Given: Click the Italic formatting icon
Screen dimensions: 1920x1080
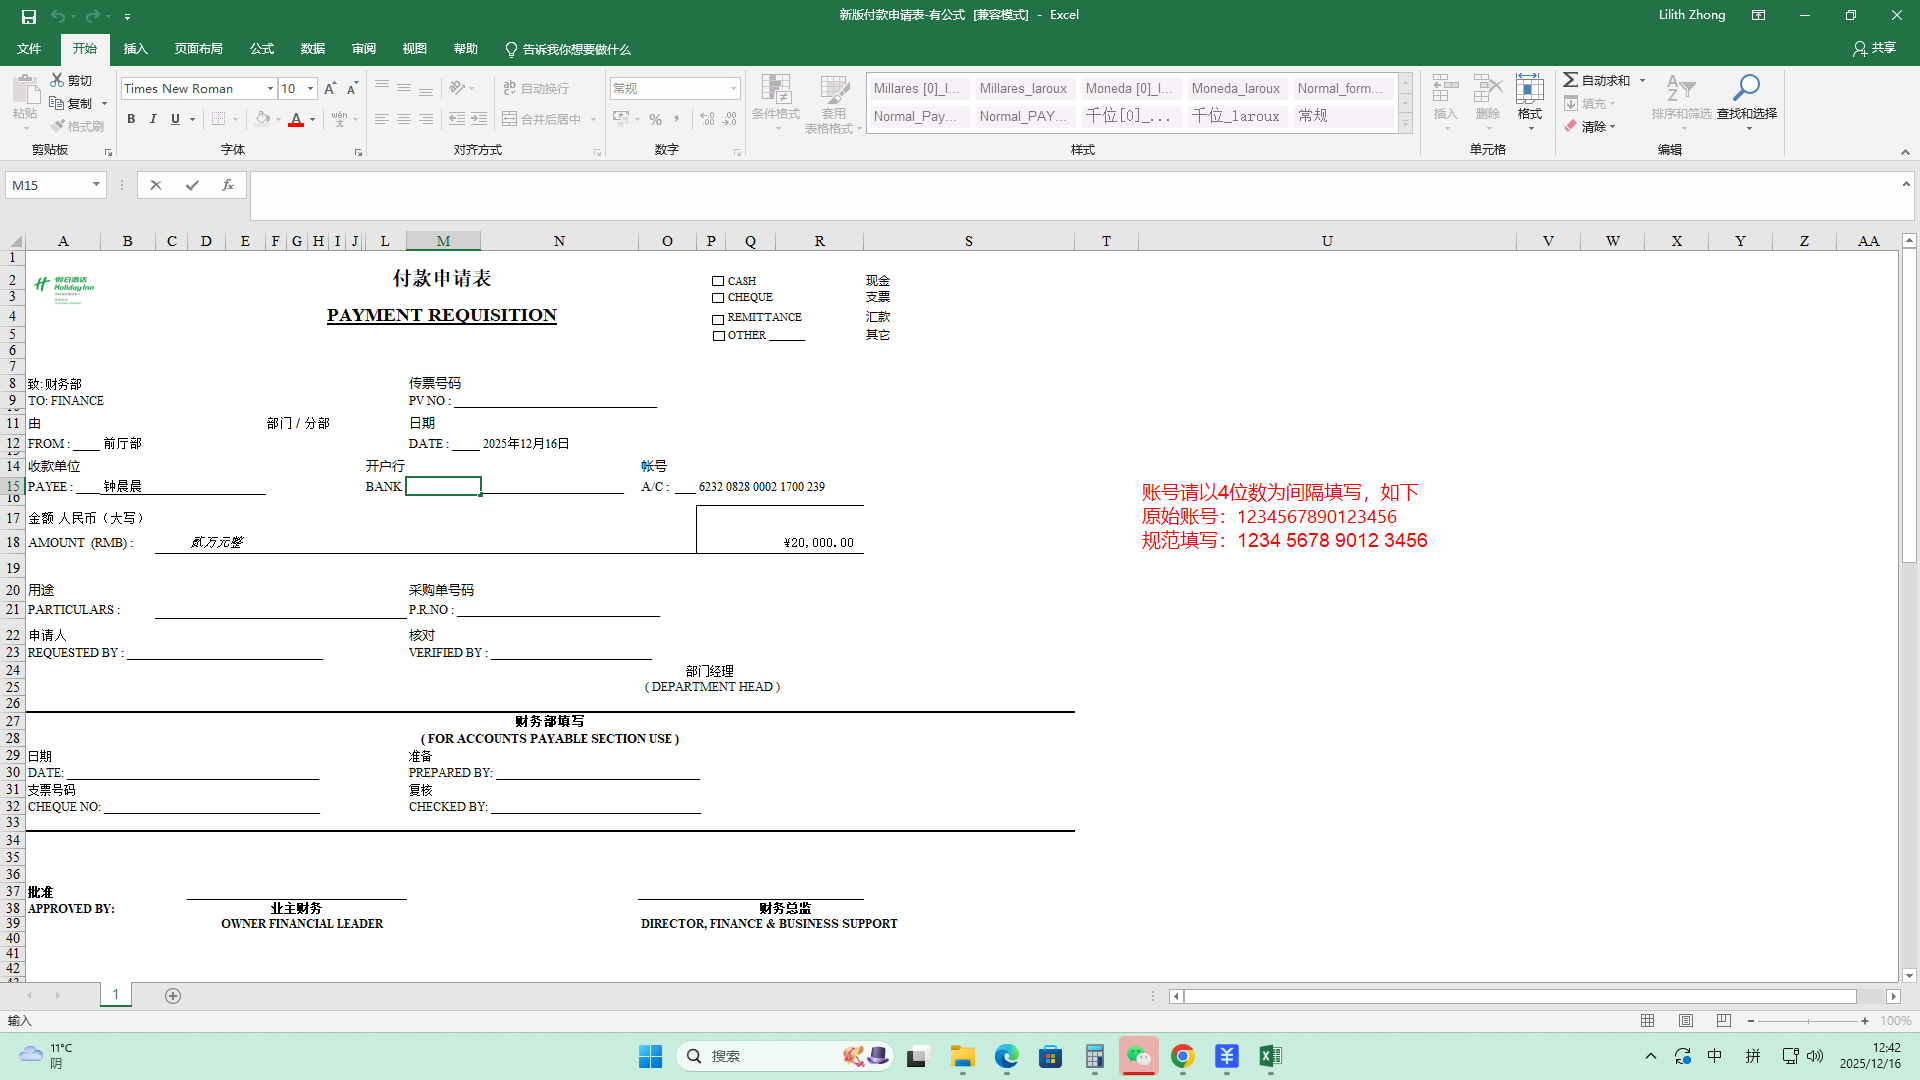Looking at the screenshot, I should 153,119.
